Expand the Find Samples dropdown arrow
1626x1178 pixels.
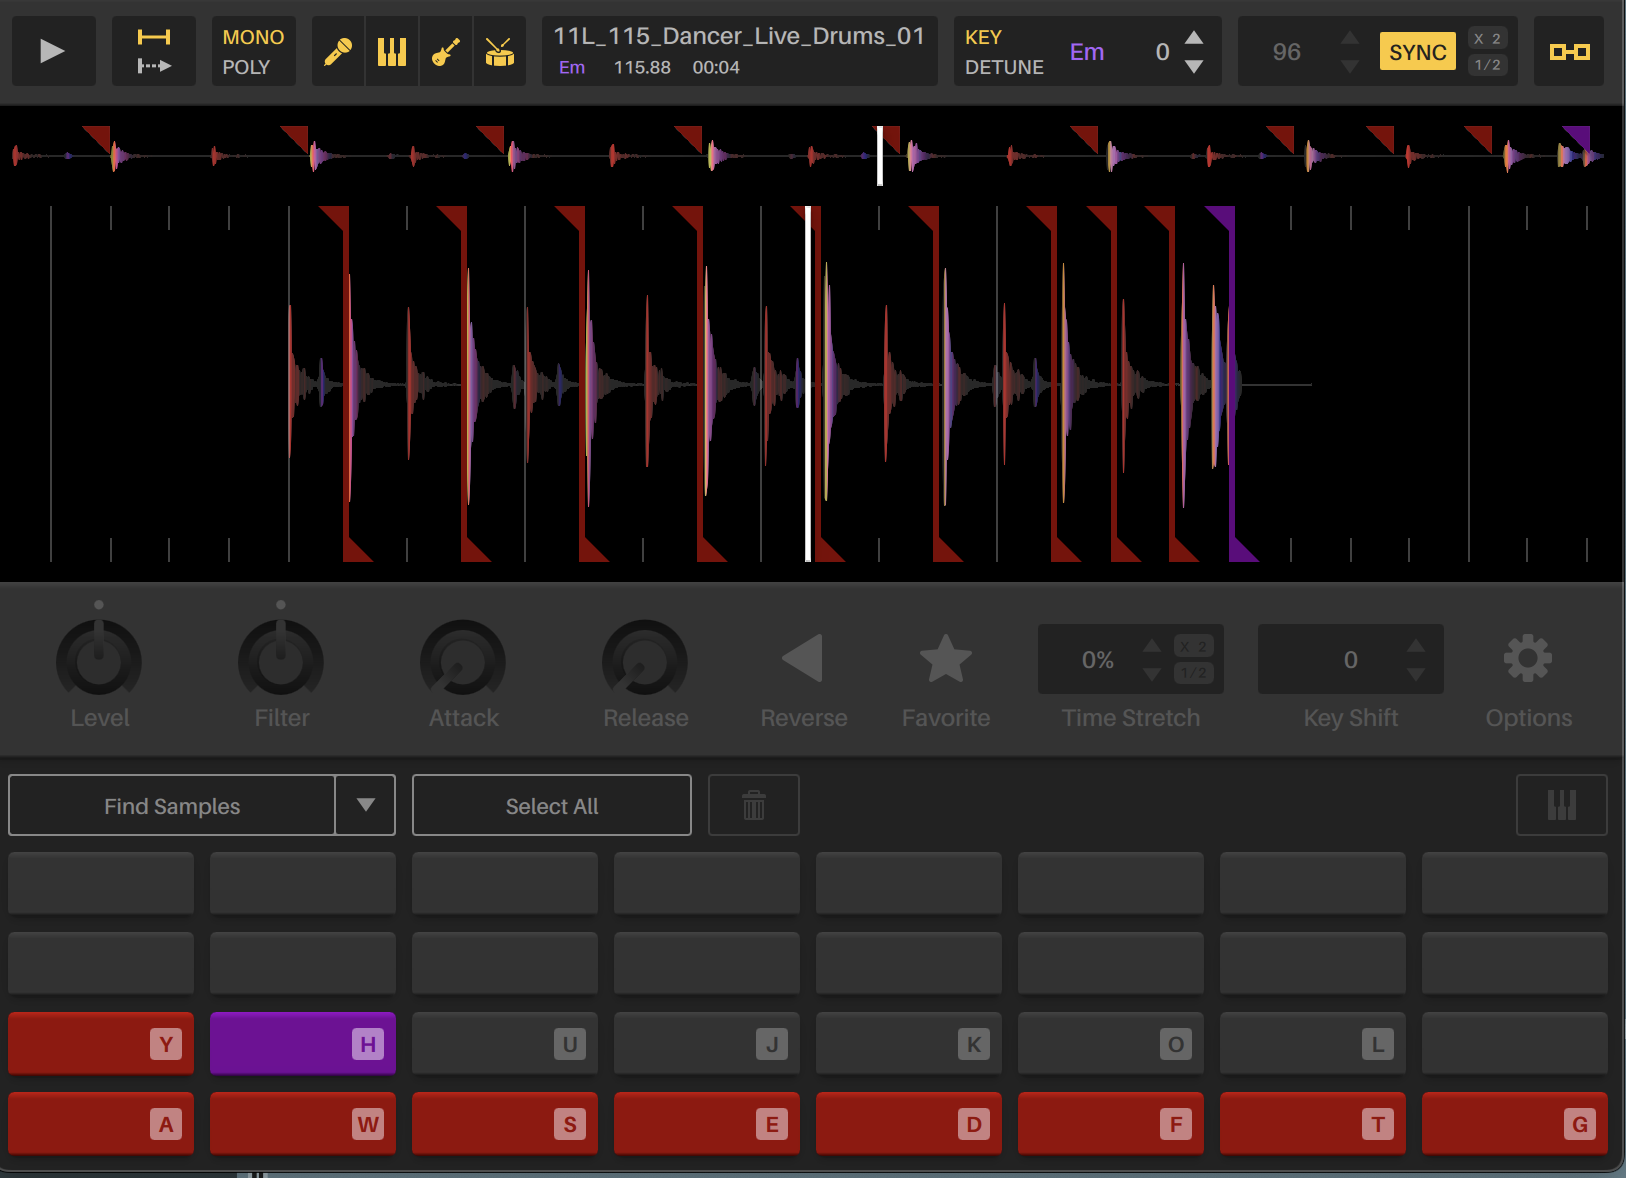(366, 805)
